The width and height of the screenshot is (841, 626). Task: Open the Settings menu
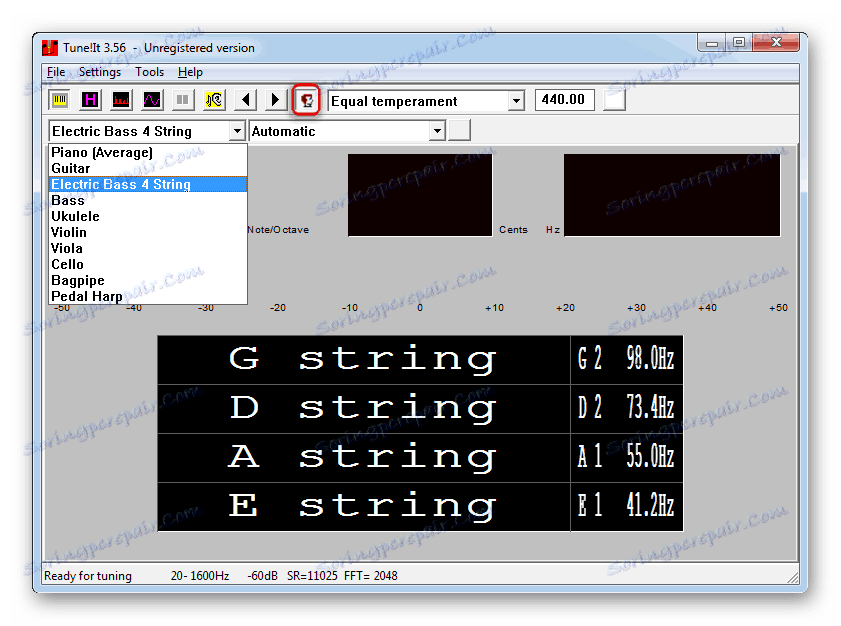click(x=100, y=72)
